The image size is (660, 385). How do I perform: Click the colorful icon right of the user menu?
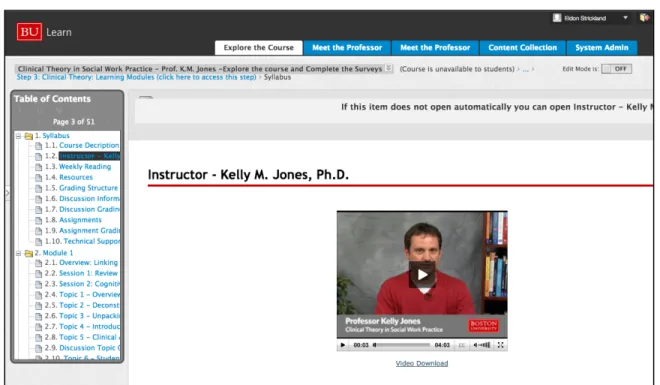tap(644, 18)
